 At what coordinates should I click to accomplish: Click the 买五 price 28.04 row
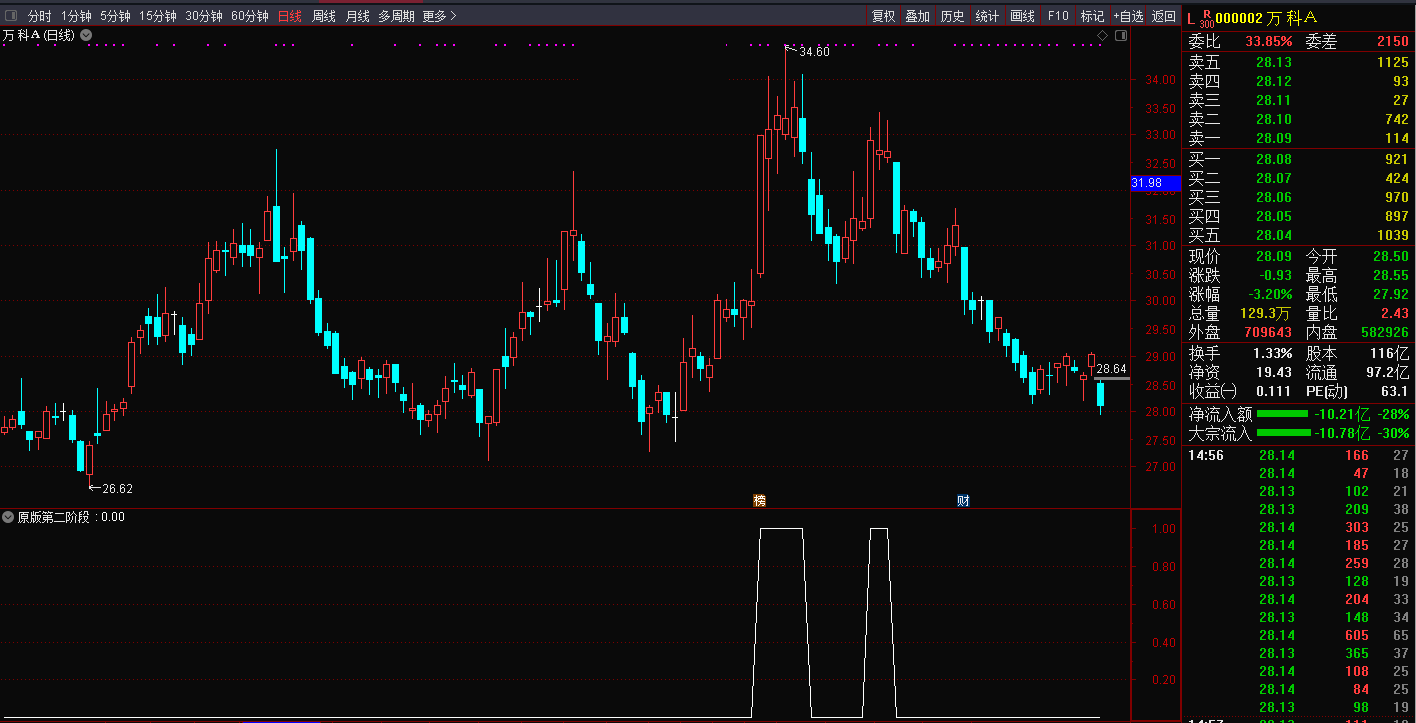1298,235
